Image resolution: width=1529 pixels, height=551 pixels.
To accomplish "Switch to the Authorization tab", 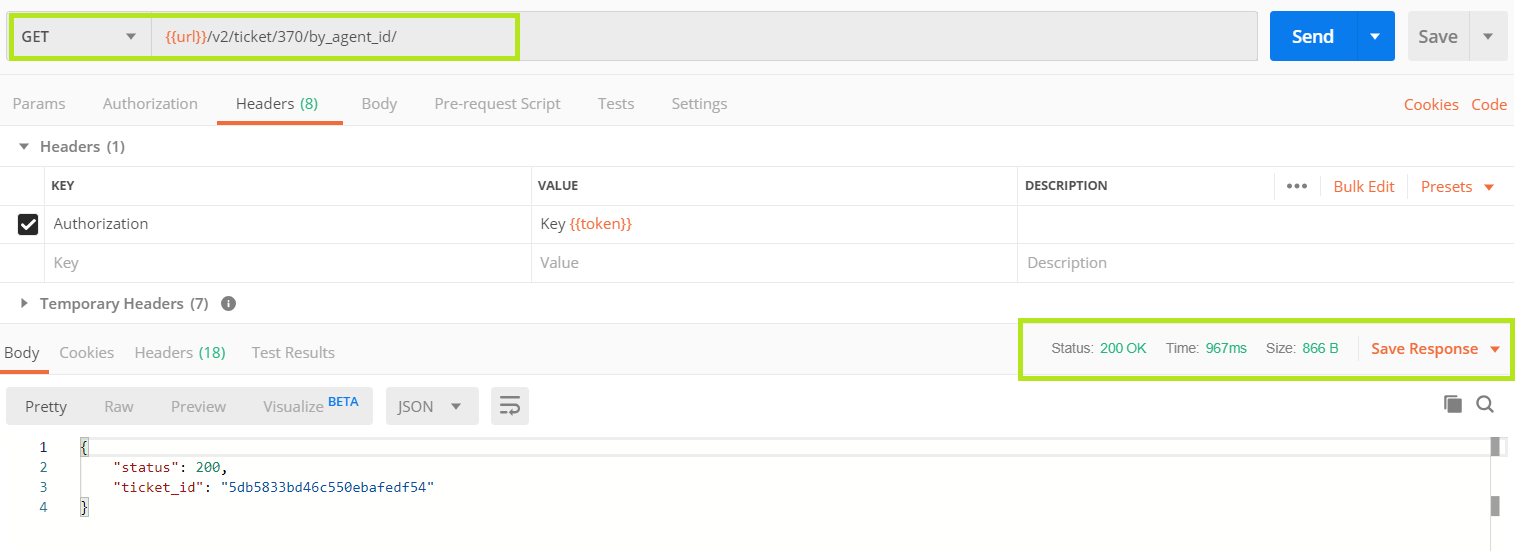I will [x=150, y=103].
